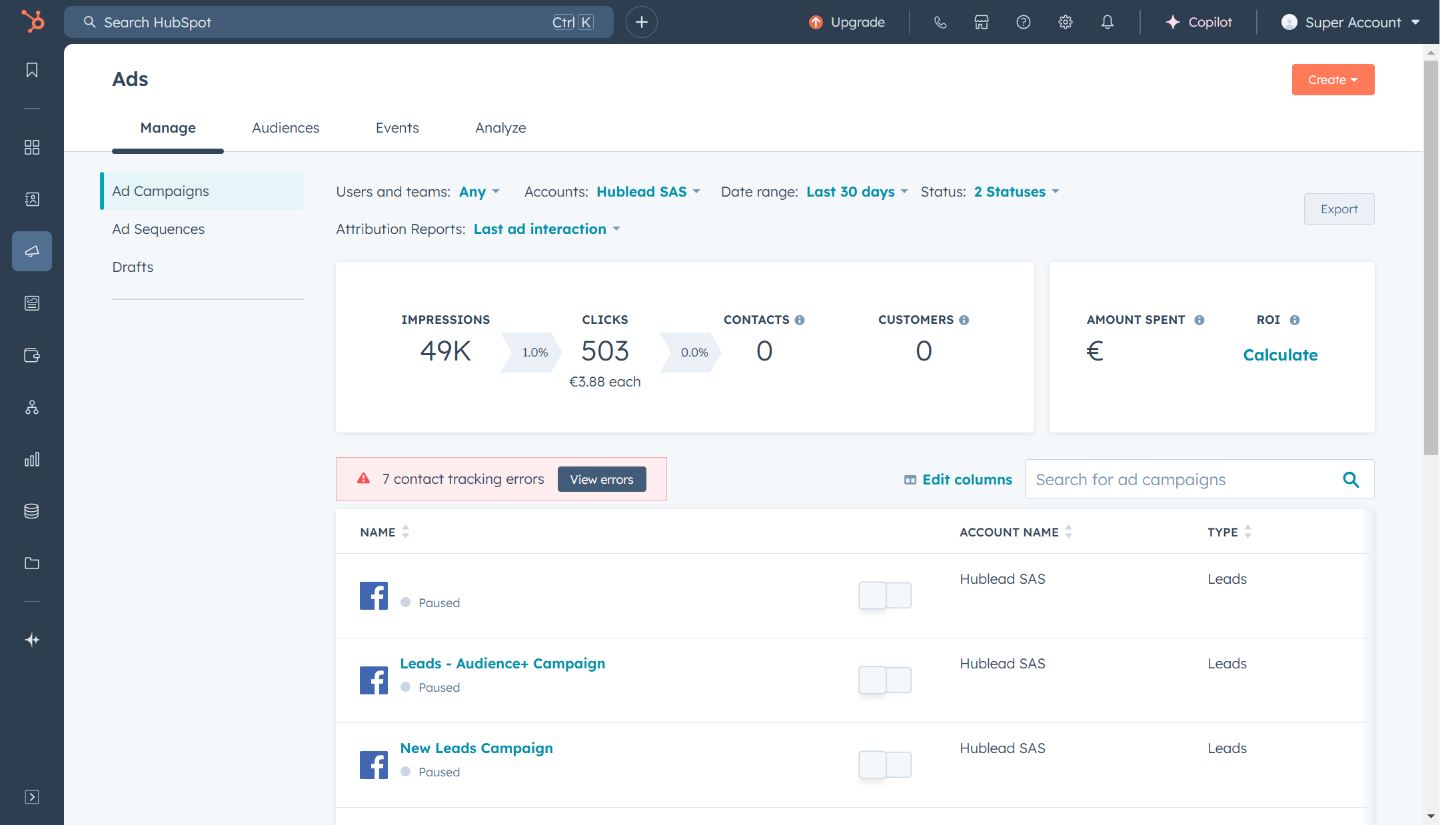Toggle the first paused Facebook campaign on
The image size is (1440, 825).
click(884, 595)
